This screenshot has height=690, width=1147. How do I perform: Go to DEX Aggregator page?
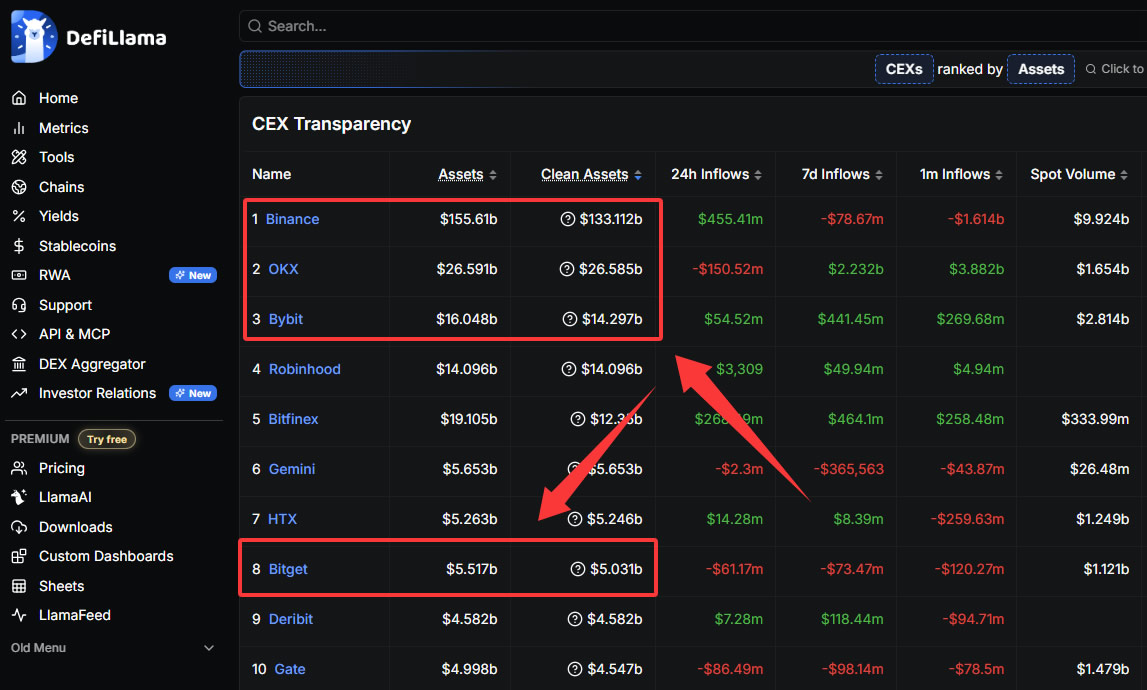[x=92, y=364]
